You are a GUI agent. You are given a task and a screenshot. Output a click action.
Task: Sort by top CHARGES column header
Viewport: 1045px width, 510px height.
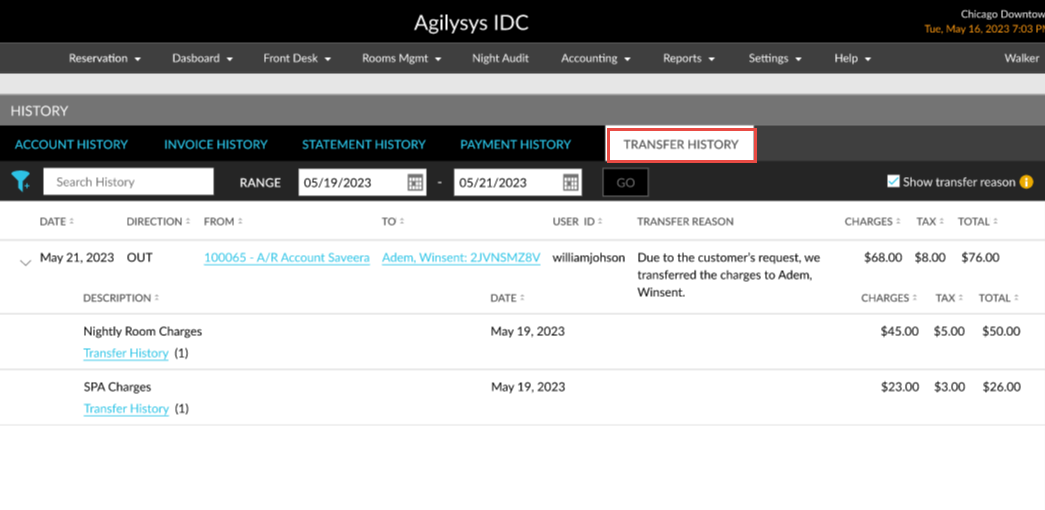(872, 221)
